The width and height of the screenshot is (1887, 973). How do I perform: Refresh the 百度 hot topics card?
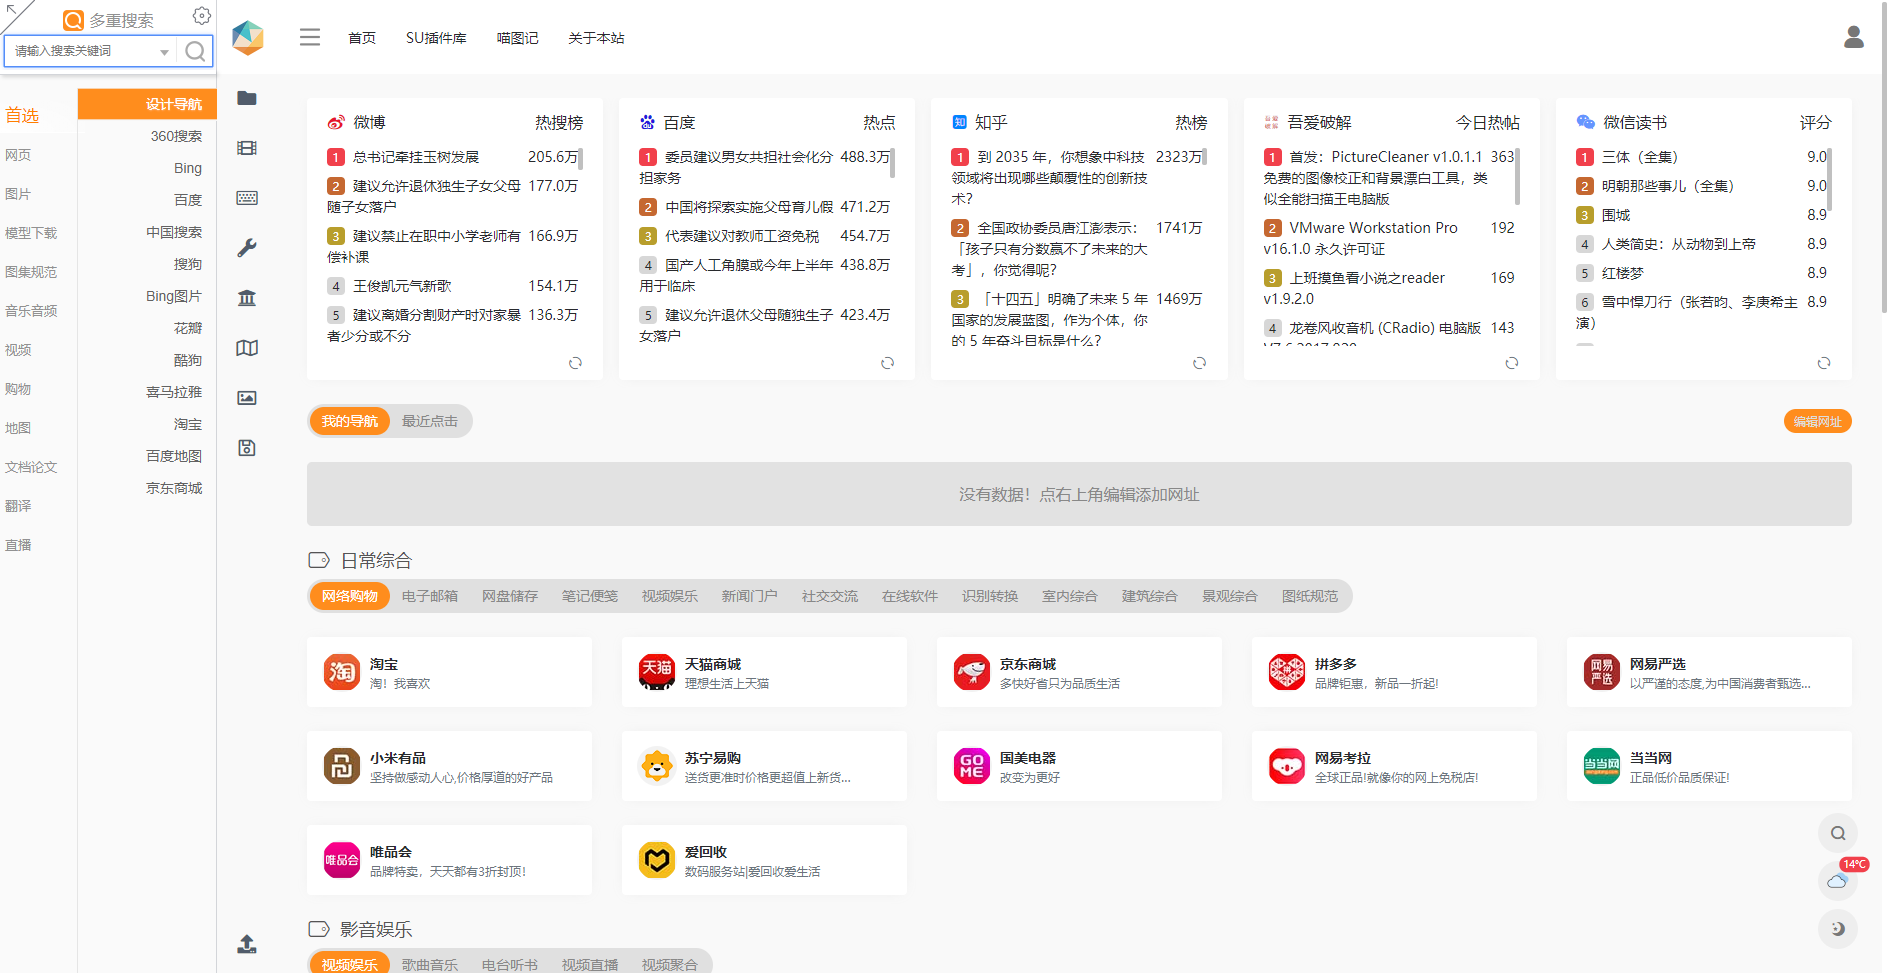[x=887, y=363]
